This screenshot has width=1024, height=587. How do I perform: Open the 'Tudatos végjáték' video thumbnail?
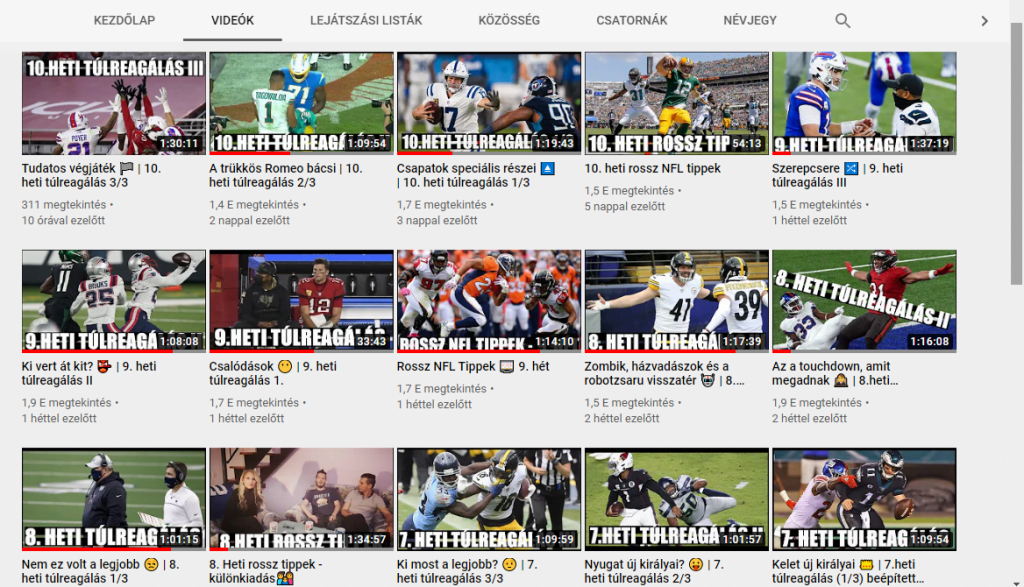tap(113, 103)
